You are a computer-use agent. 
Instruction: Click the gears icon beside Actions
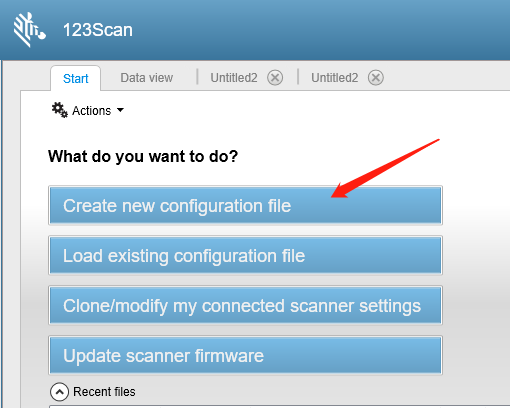tap(60, 110)
